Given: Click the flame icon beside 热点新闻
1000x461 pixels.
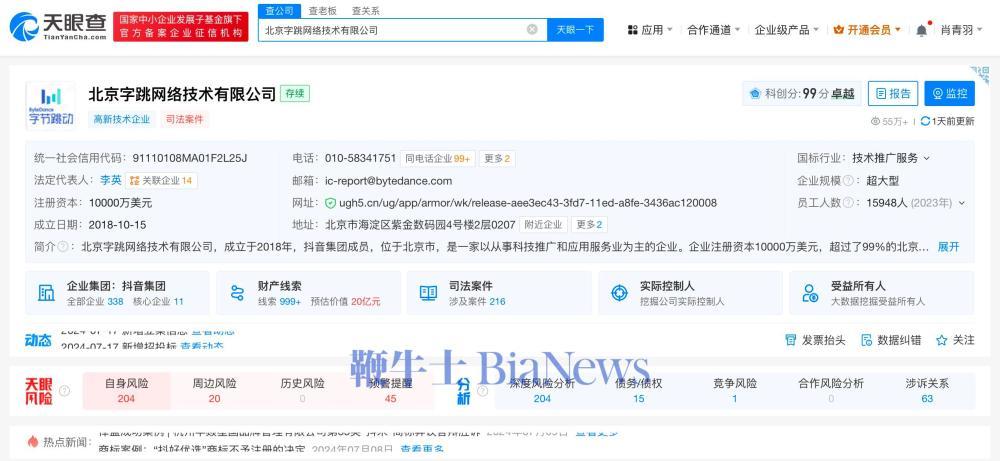Looking at the screenshot, I should click(x=33, y=441).
